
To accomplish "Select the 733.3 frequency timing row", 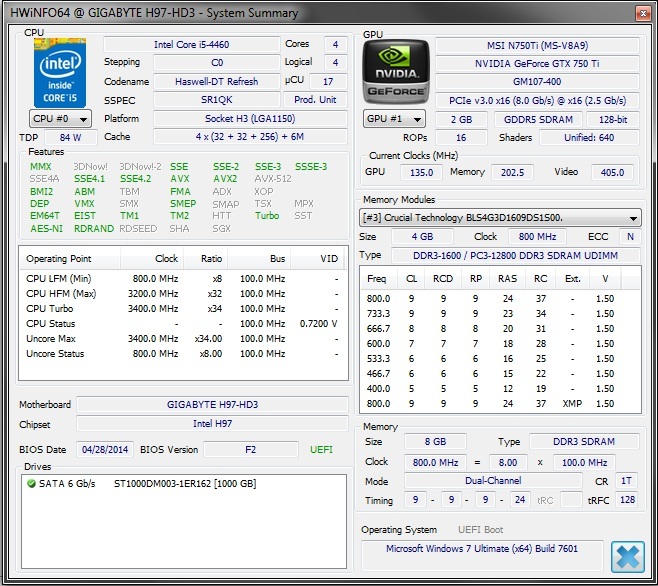I will (x=500, y=314).
